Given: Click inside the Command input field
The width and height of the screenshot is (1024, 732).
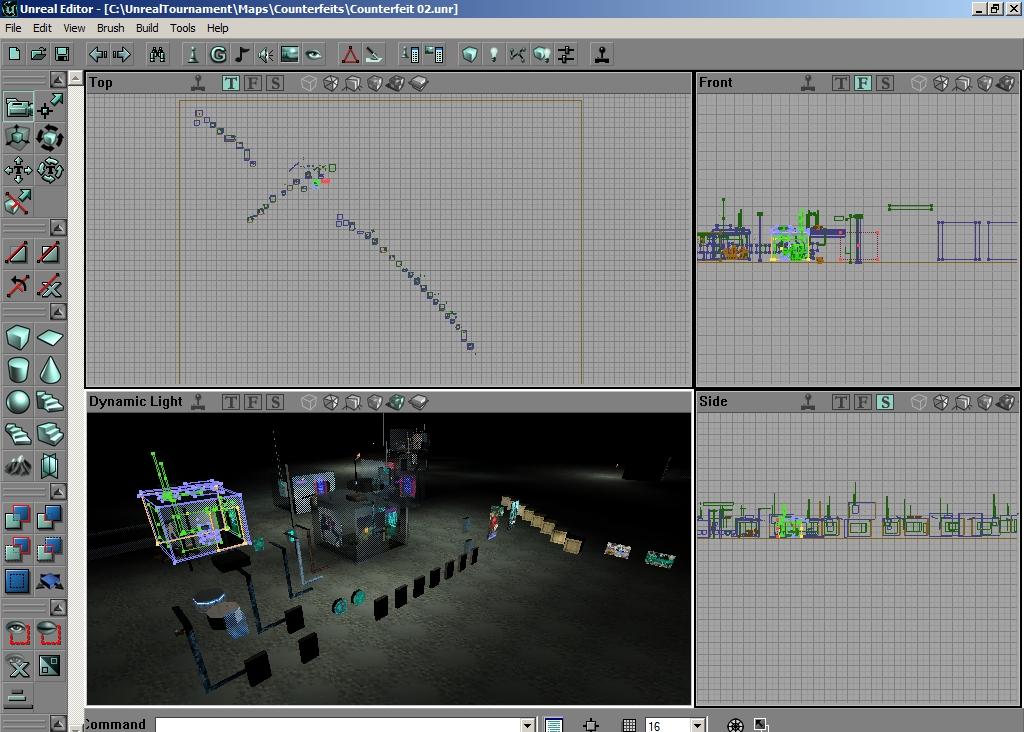Looking at the screenshot, I should (x=338, y=725).
